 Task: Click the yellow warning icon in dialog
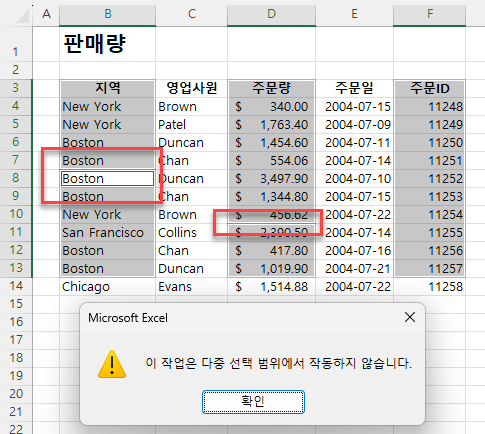[112, 364]
